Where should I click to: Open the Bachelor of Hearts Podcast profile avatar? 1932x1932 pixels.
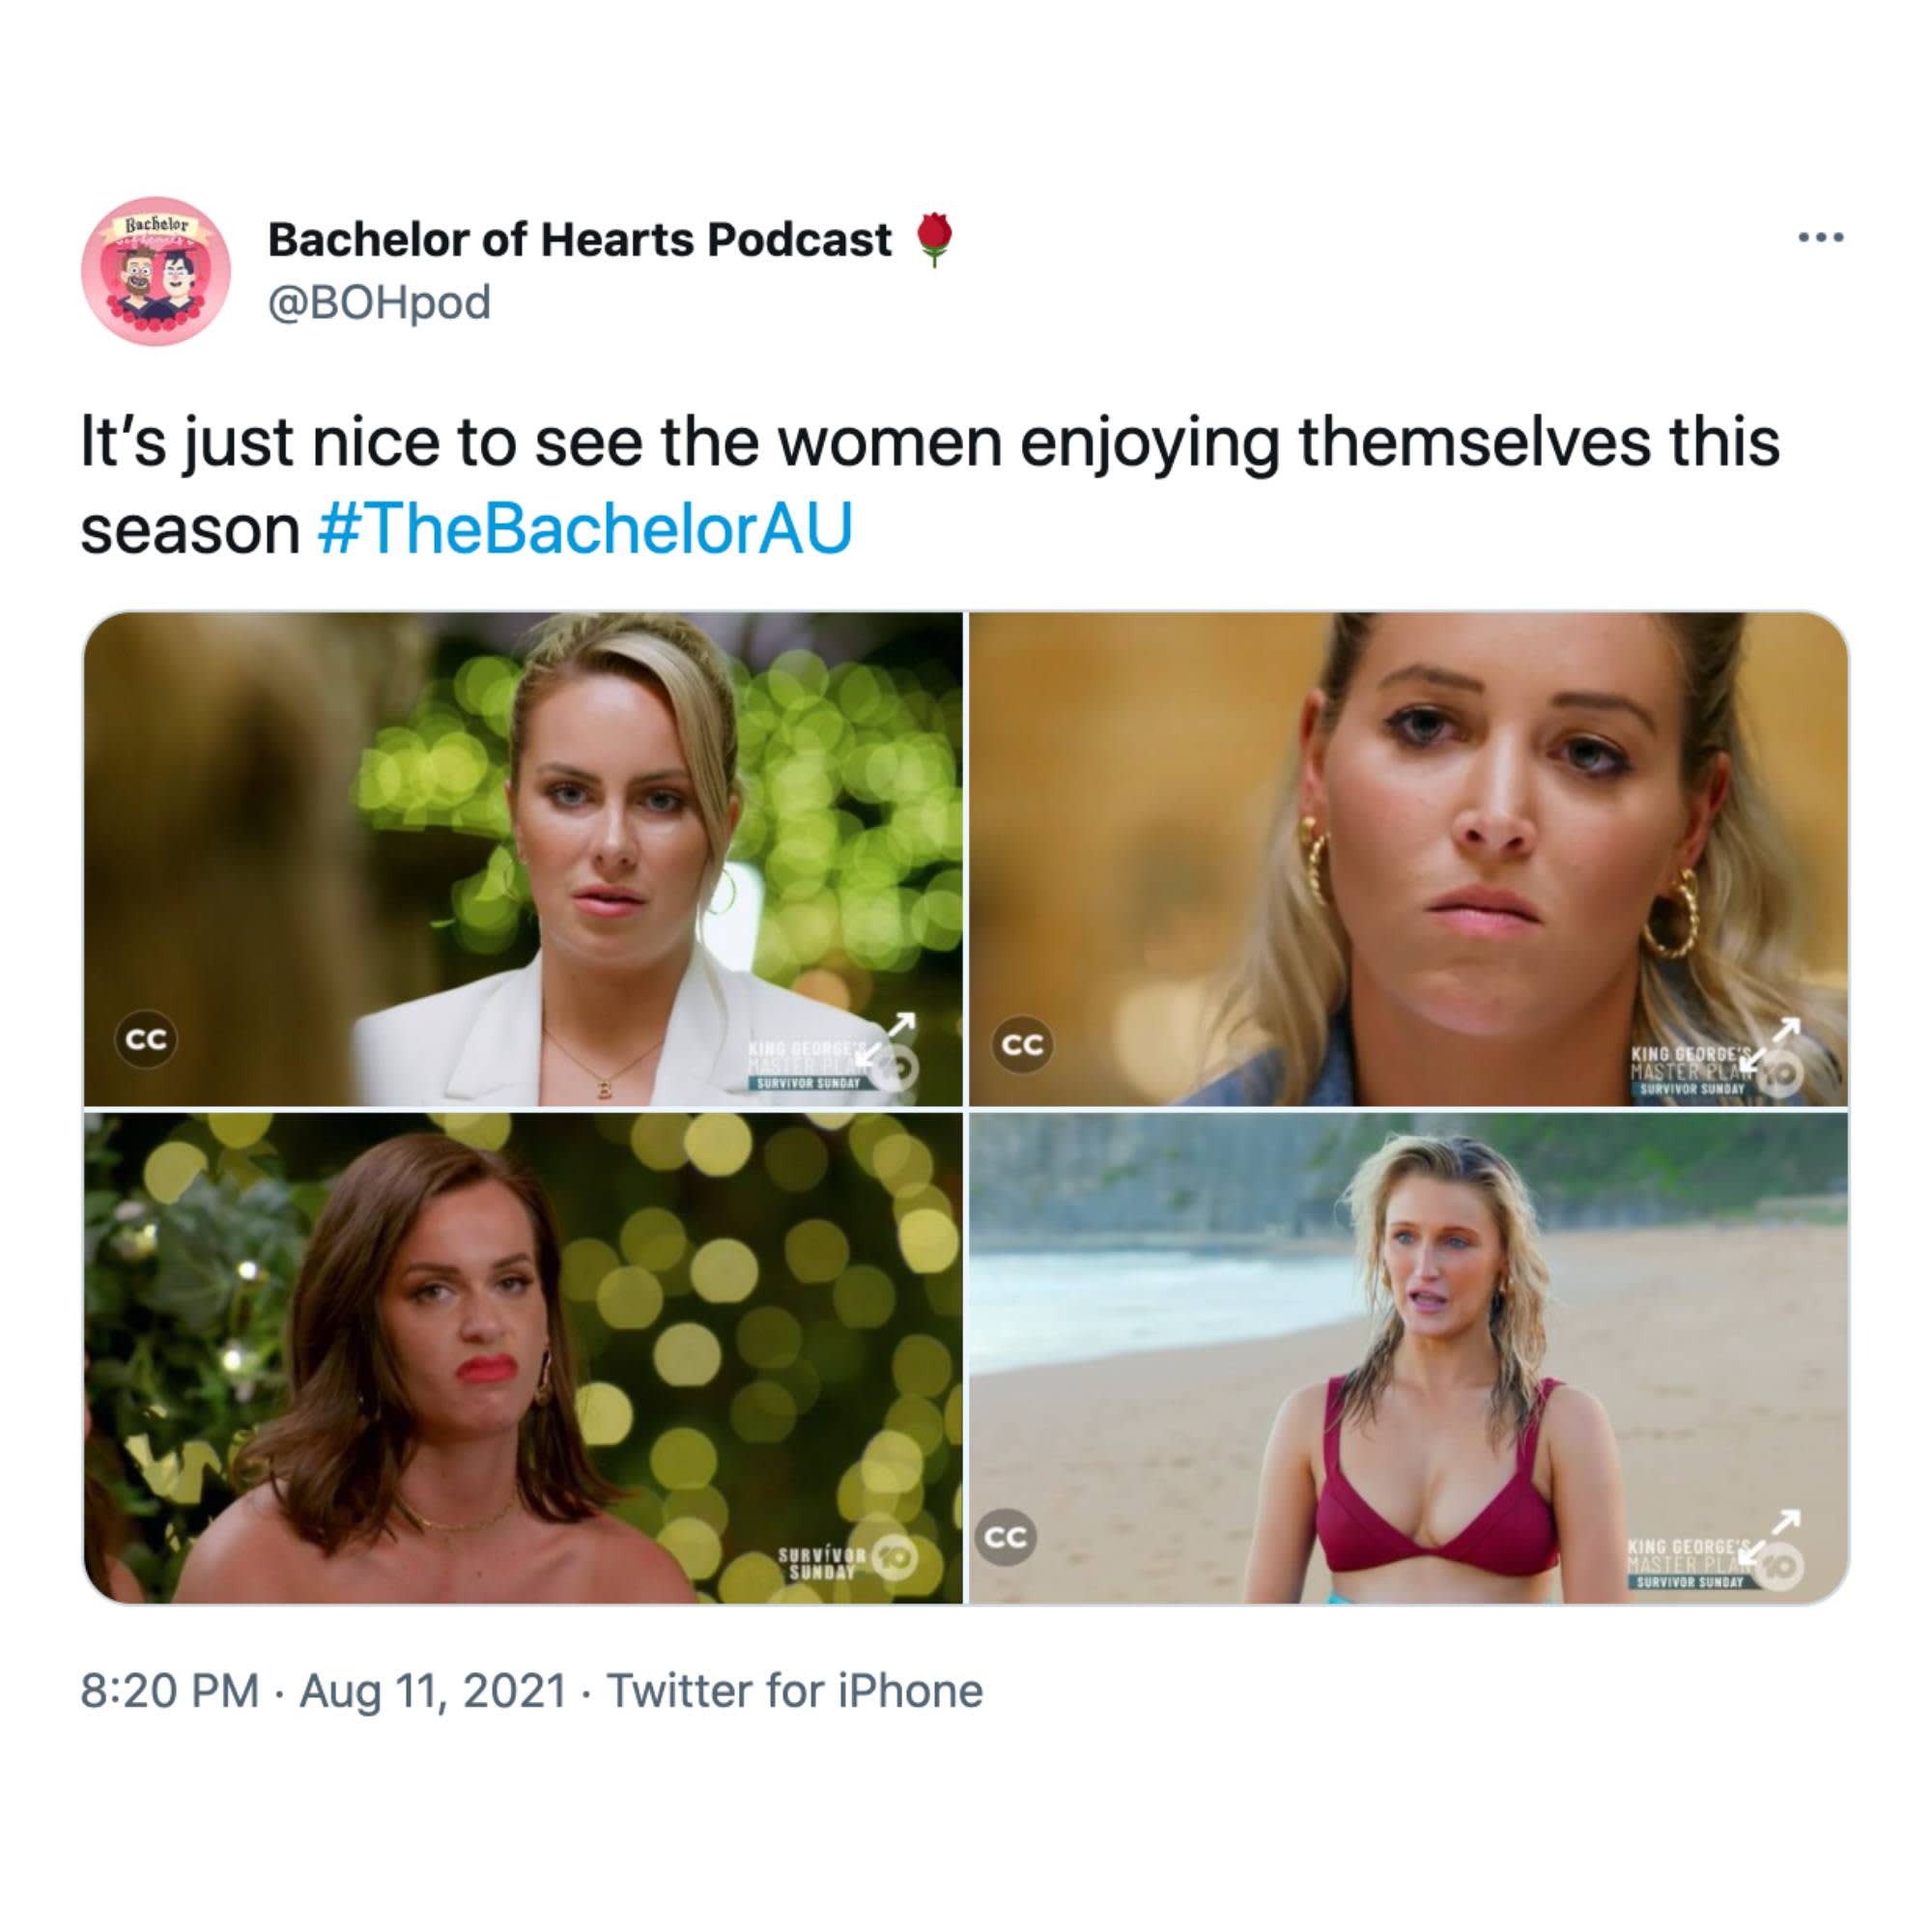coord(156,271)
